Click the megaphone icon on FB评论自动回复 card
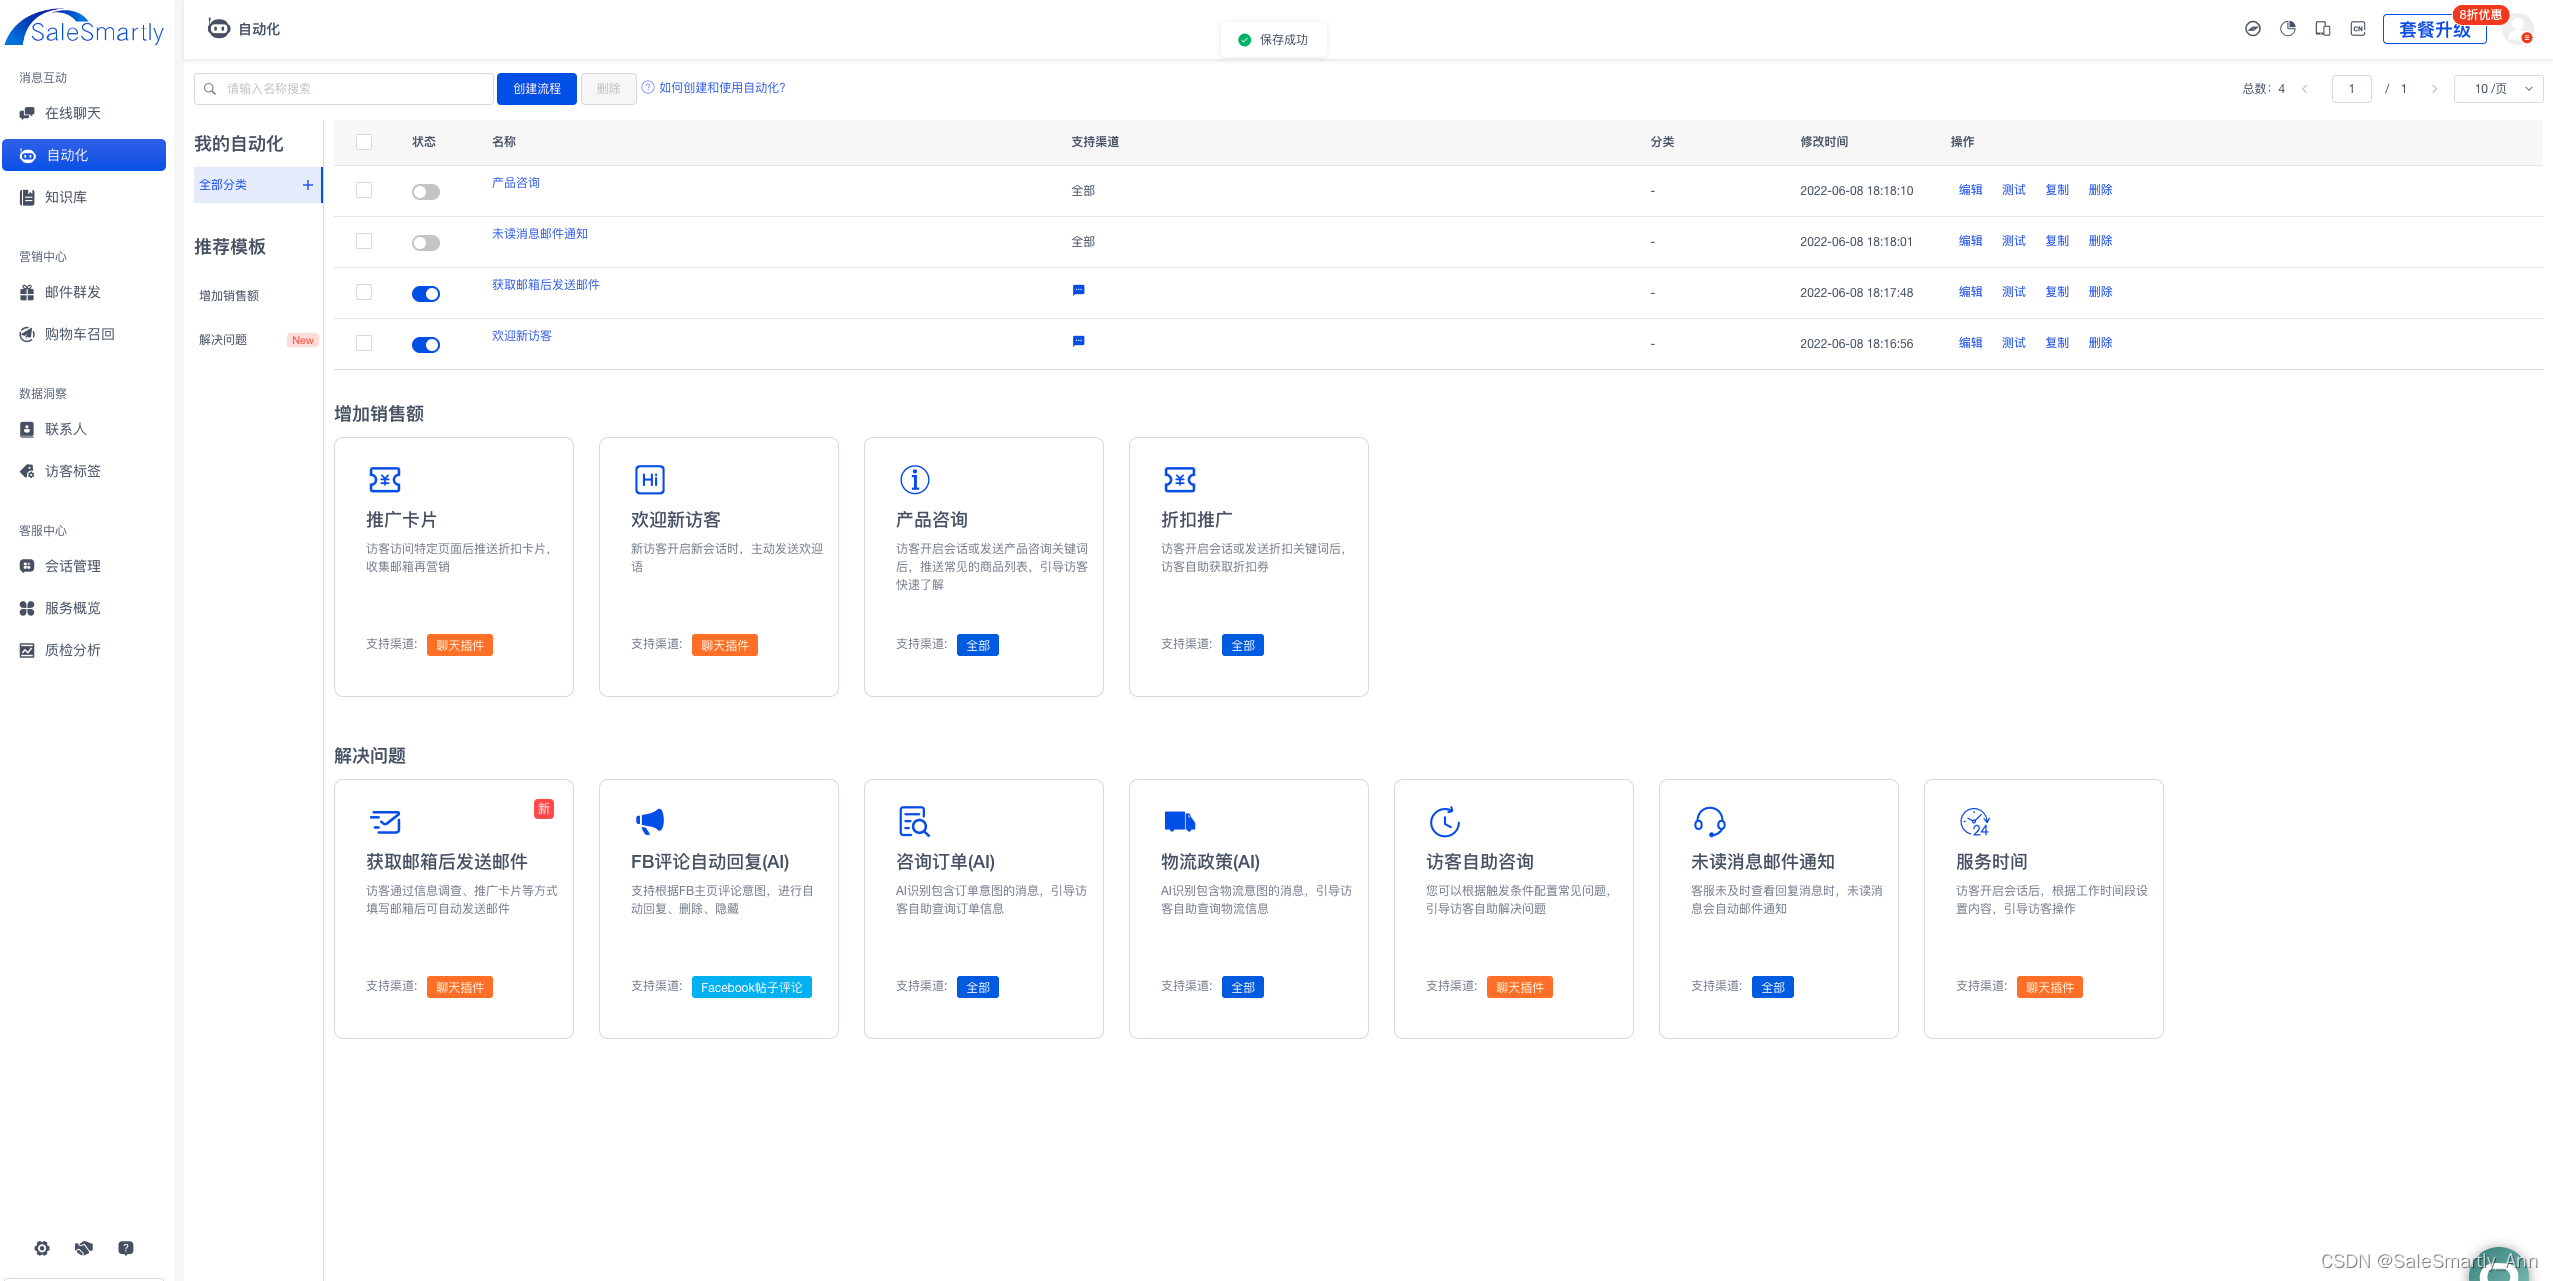Viewport: 2553px width, 1281px height. pos(650,822)
